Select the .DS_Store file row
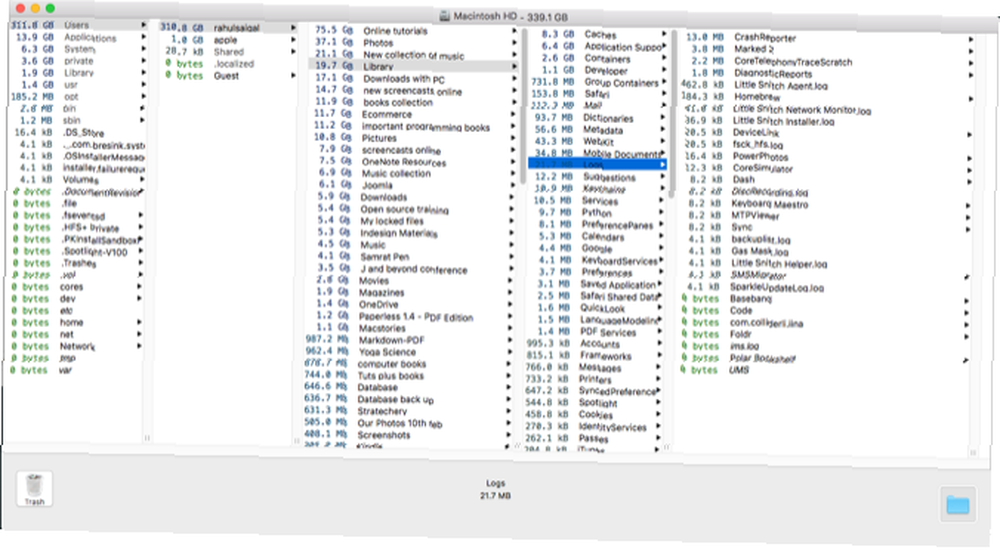The image size is (1000, 550). click(78, 133)
